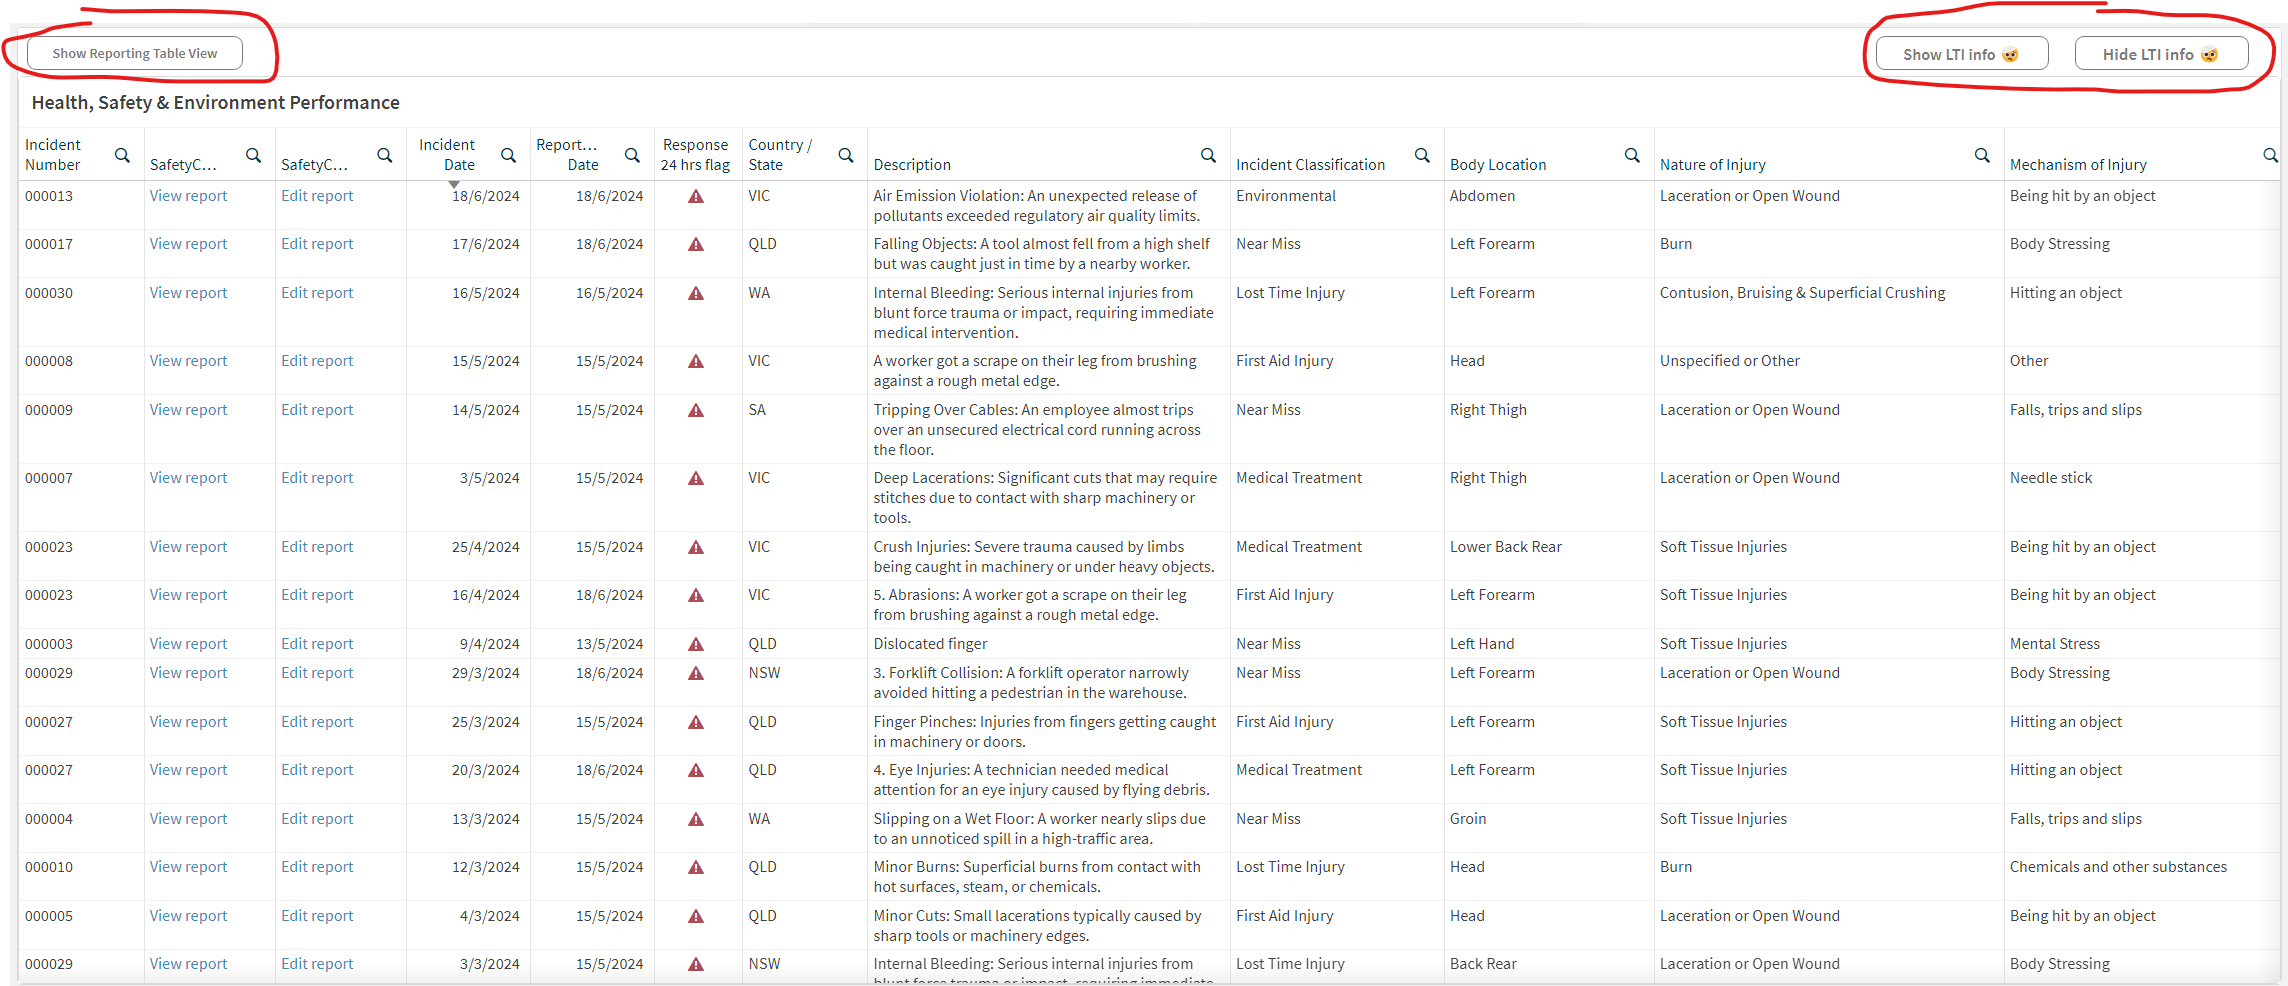The image size is (2288, 986).
Task: Open View report for incident 000017
Action: [x=188, y=244]
